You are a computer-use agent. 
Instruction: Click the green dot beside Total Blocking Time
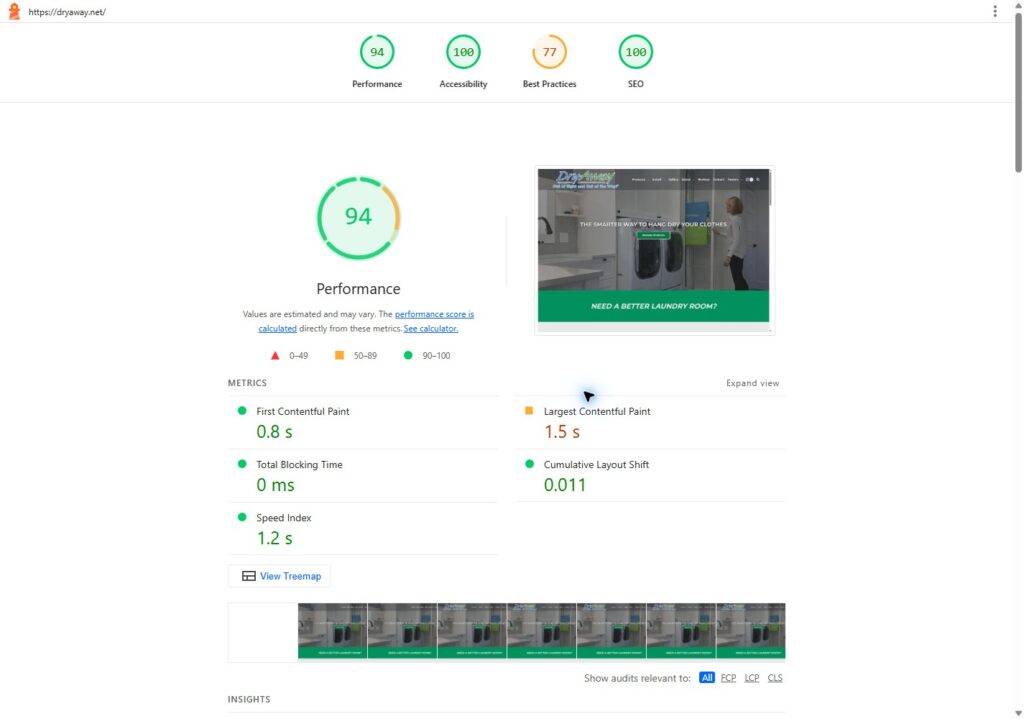coord(242,464)
